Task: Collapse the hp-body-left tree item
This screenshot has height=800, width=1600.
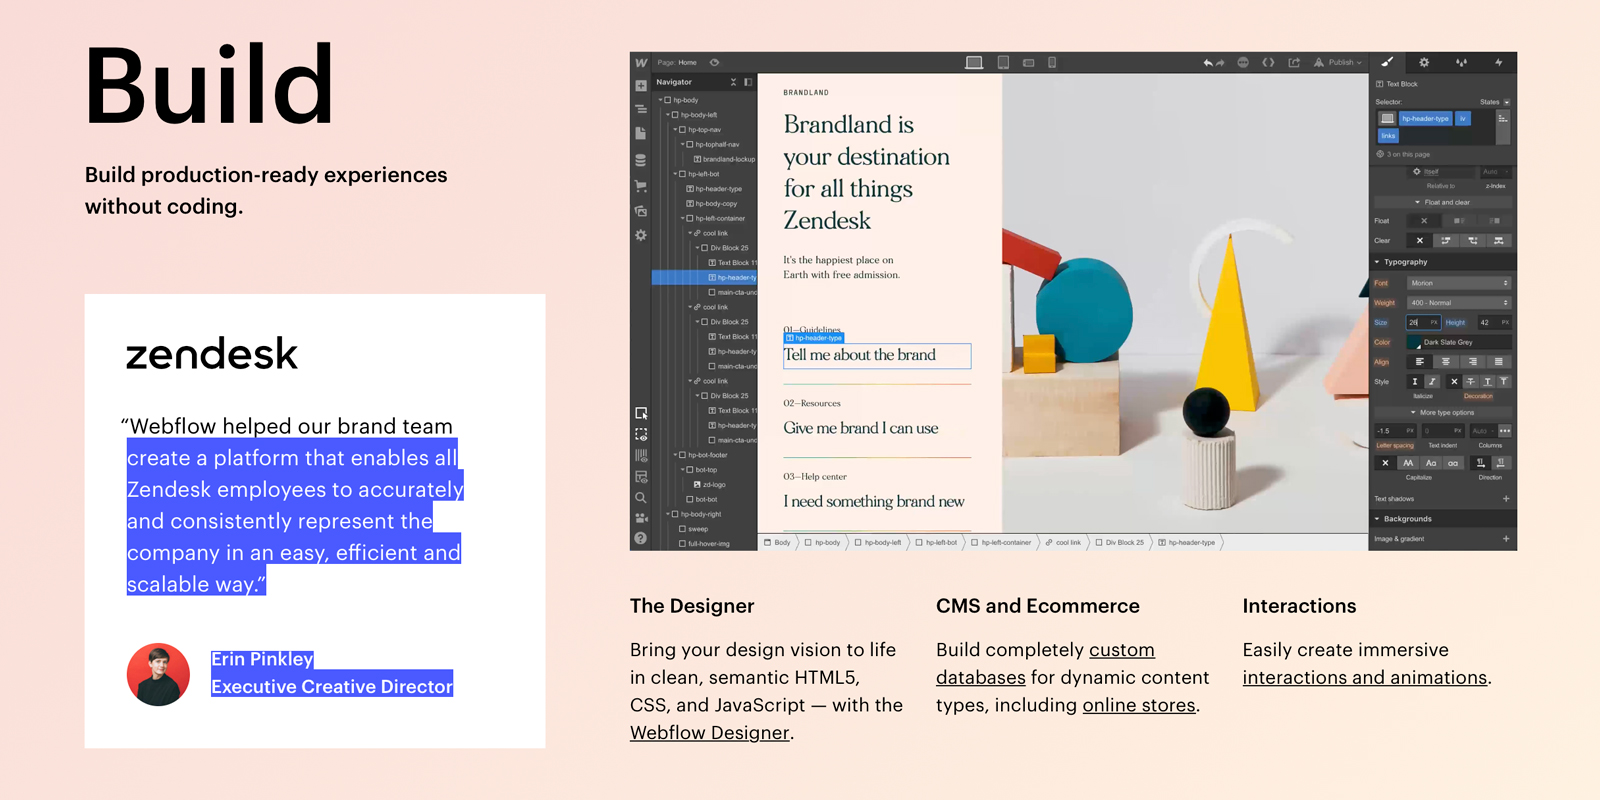Action: (x=667, y=115)
